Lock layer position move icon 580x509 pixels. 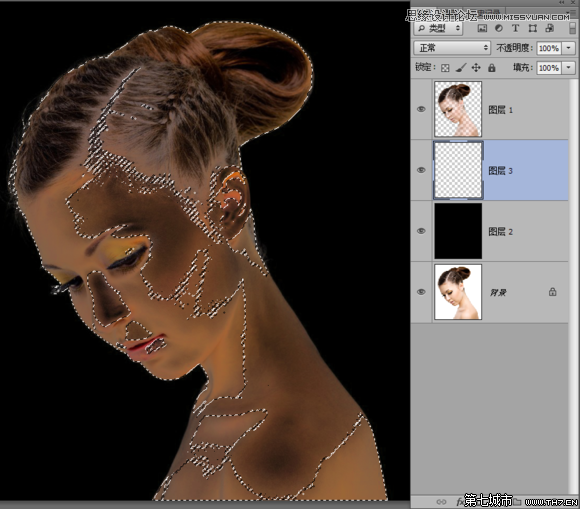(x=476, y=68)
